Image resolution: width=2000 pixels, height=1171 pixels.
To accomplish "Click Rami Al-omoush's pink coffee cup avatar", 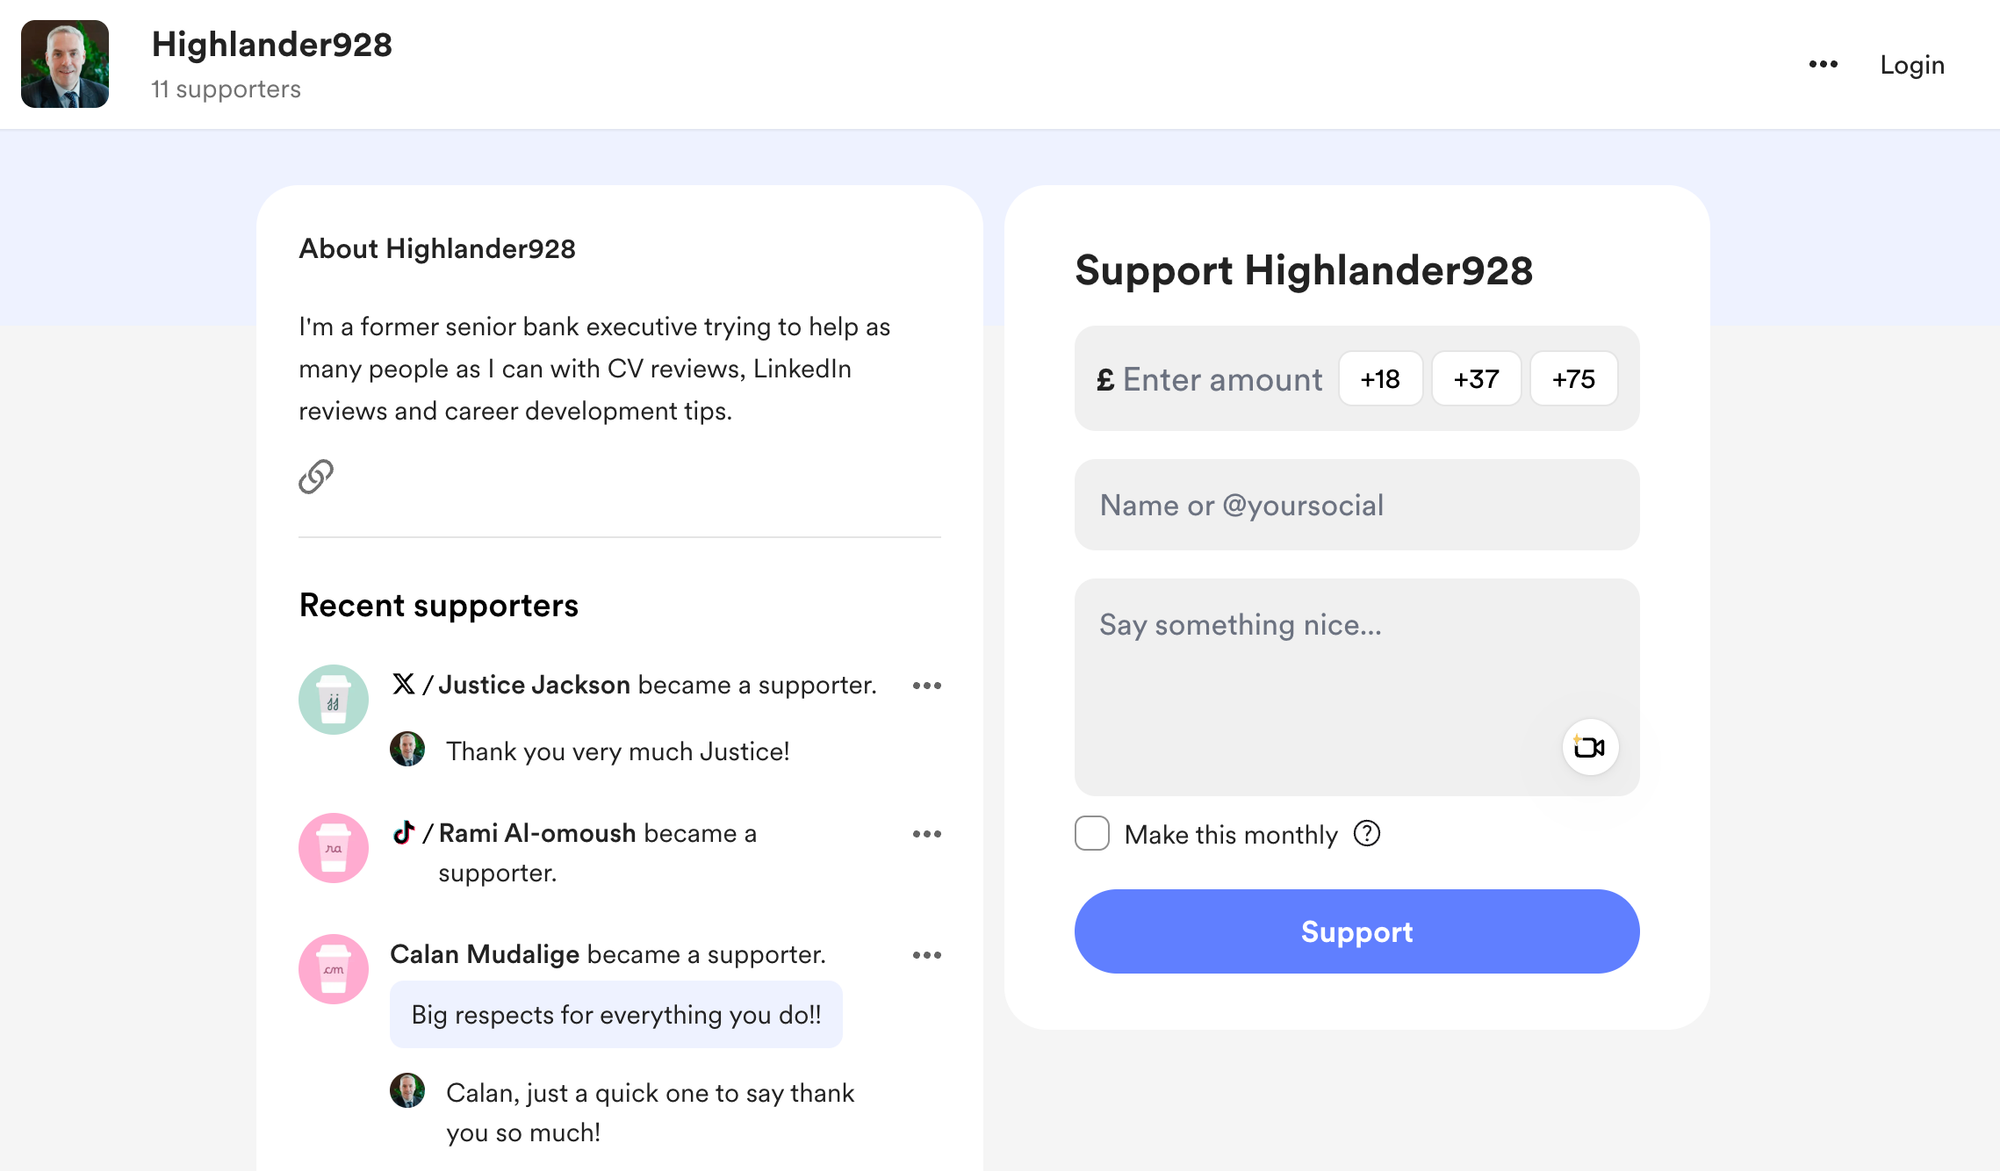I will pyautogui.click(x=333, y=847).
